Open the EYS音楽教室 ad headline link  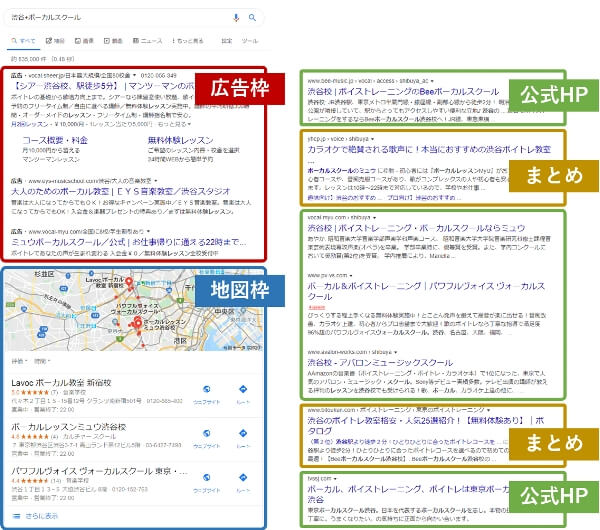[121, 191]
